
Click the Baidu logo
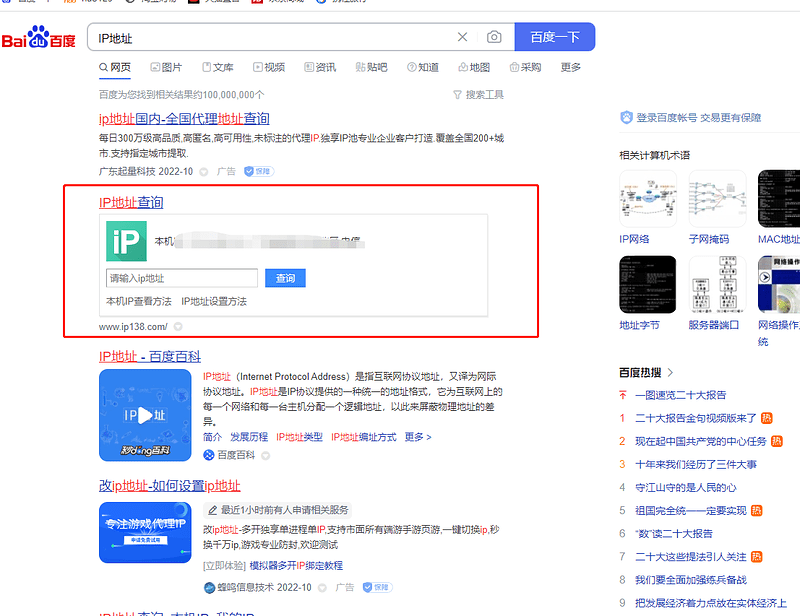pos(39,37)
